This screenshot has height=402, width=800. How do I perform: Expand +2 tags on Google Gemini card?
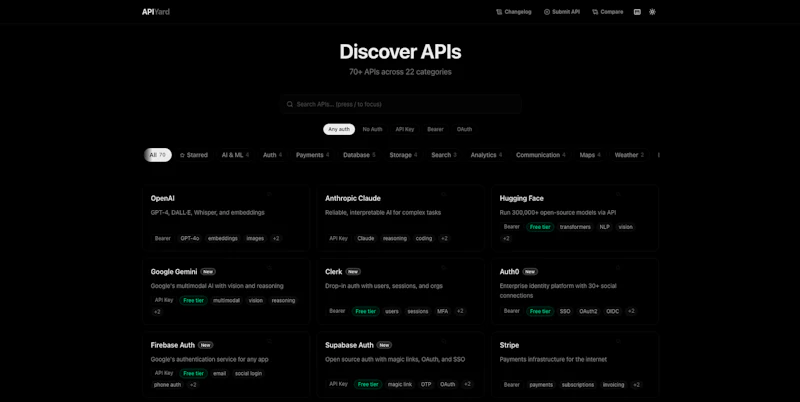(157, 312)
